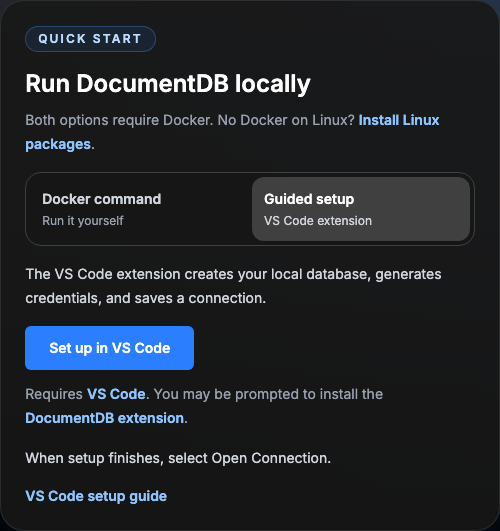Click the 'Run it yourself' subtitle

(83, 221)
